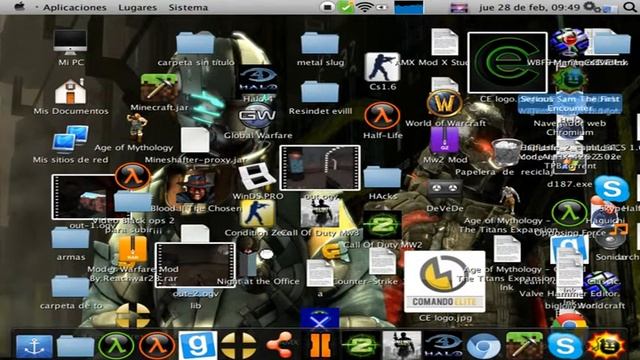Open the green CE logo image thumbnail
This screenshot has height=360, width=640.
click(x=507, y=62)
